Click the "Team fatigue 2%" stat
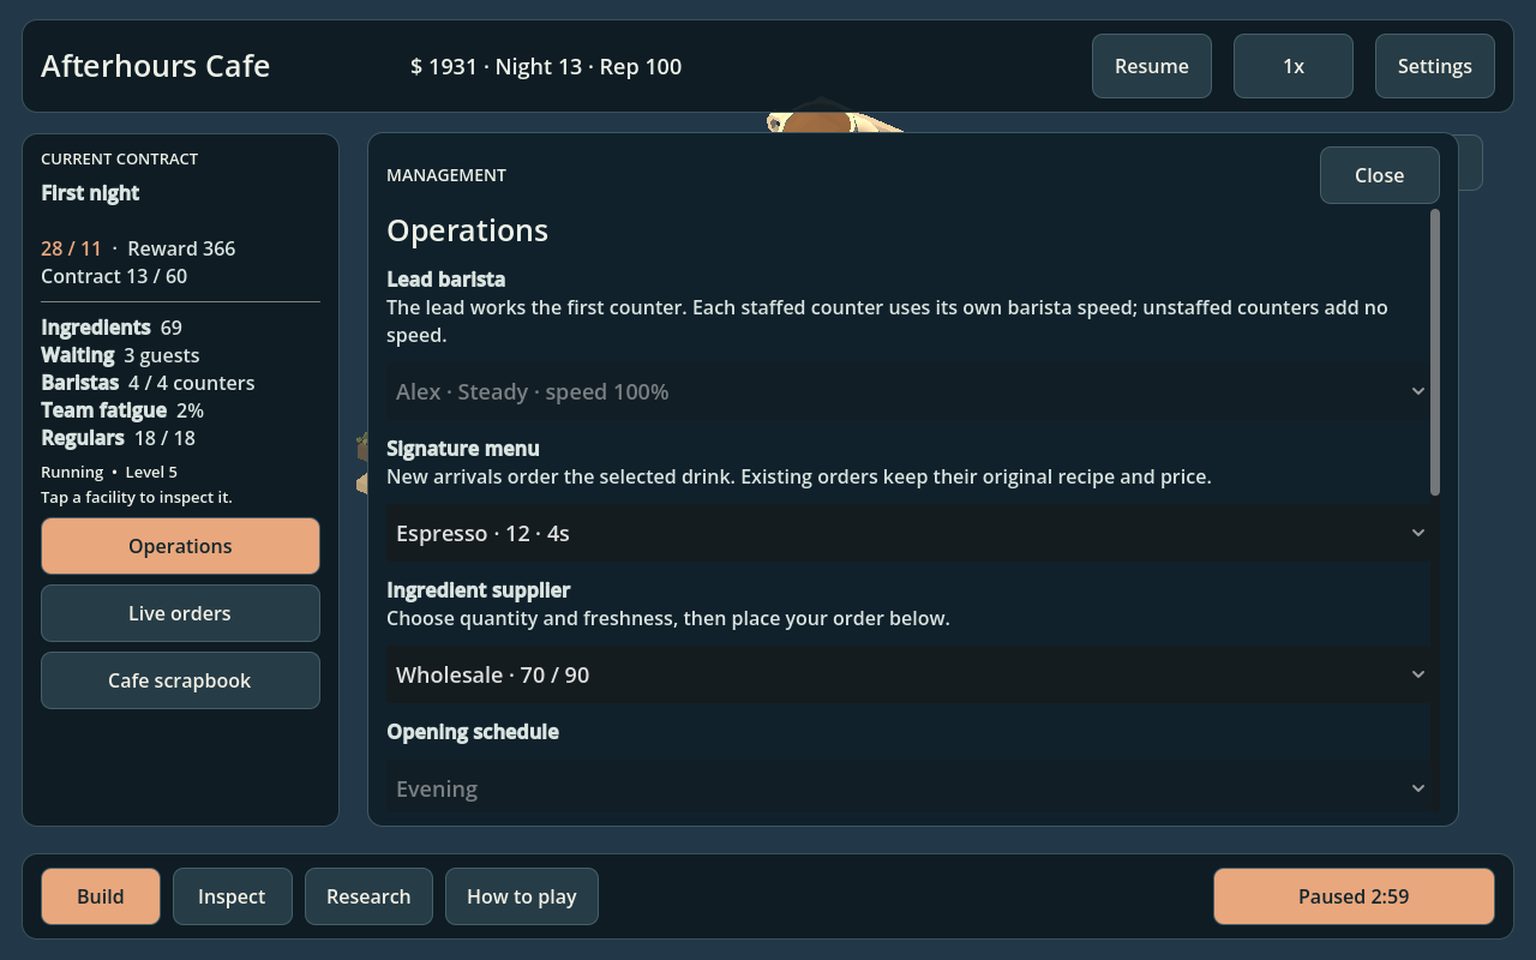 point(122,410)
